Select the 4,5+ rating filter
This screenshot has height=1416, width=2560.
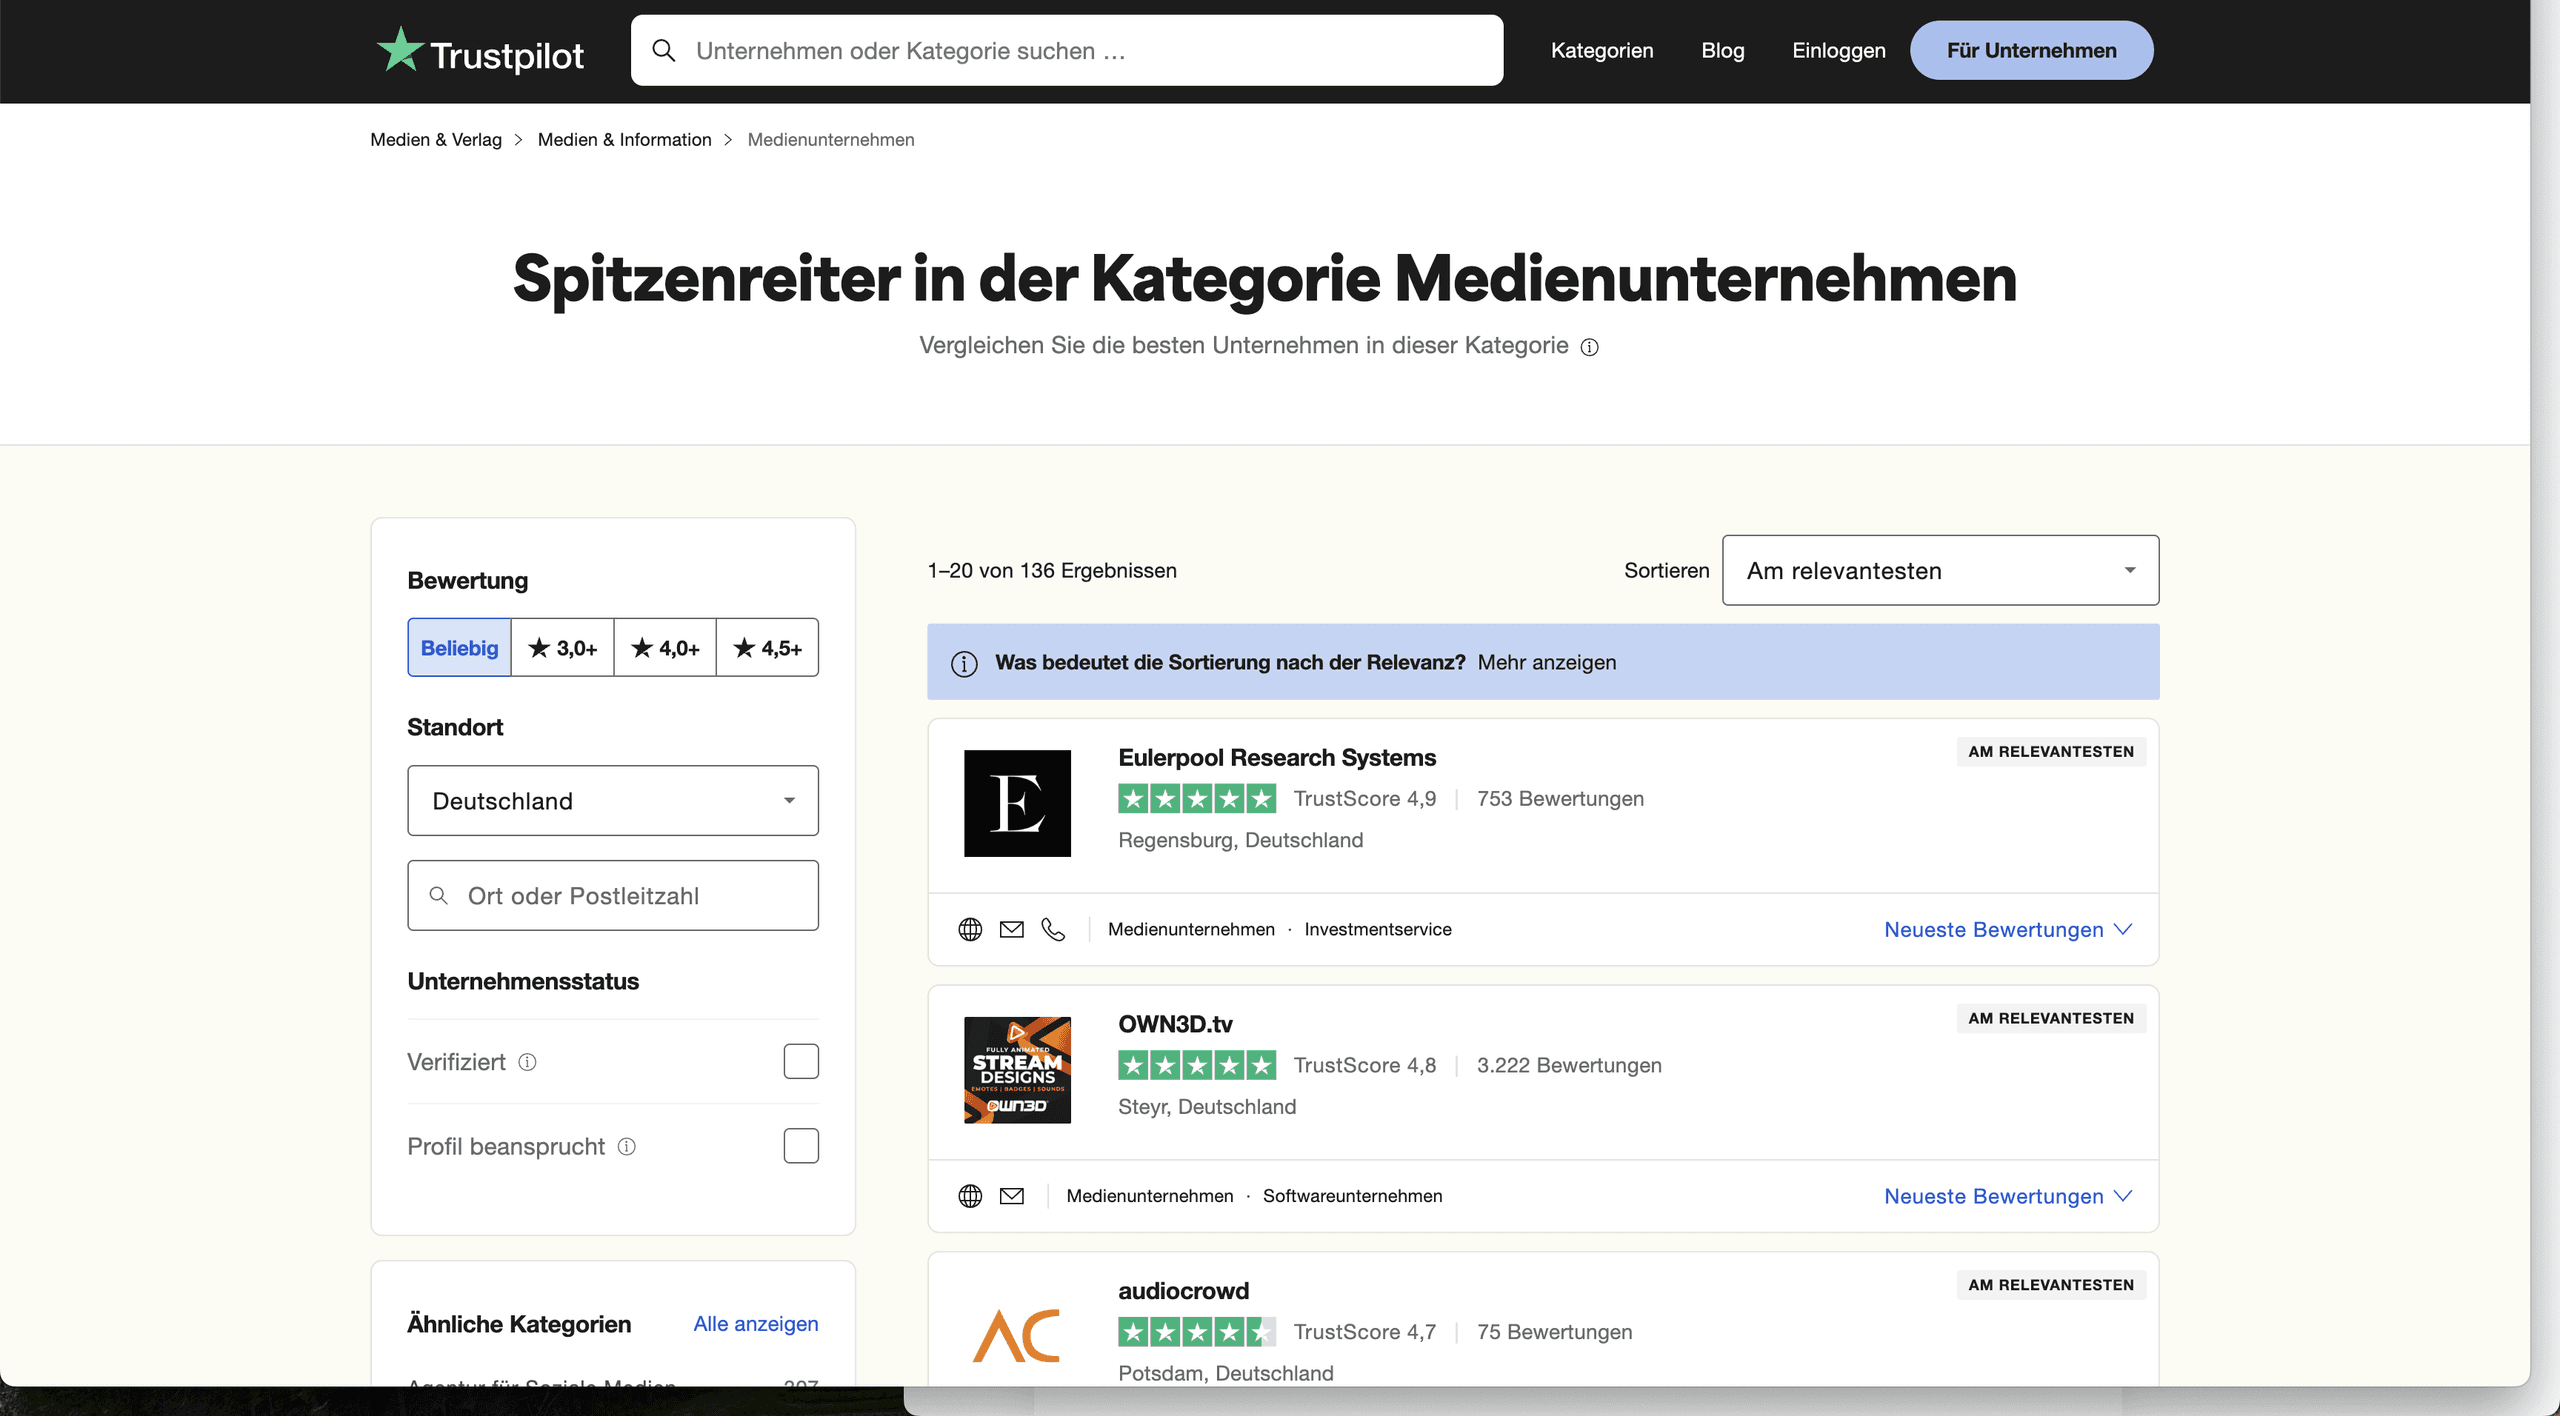pyautogui.click(x=766, y=647)
